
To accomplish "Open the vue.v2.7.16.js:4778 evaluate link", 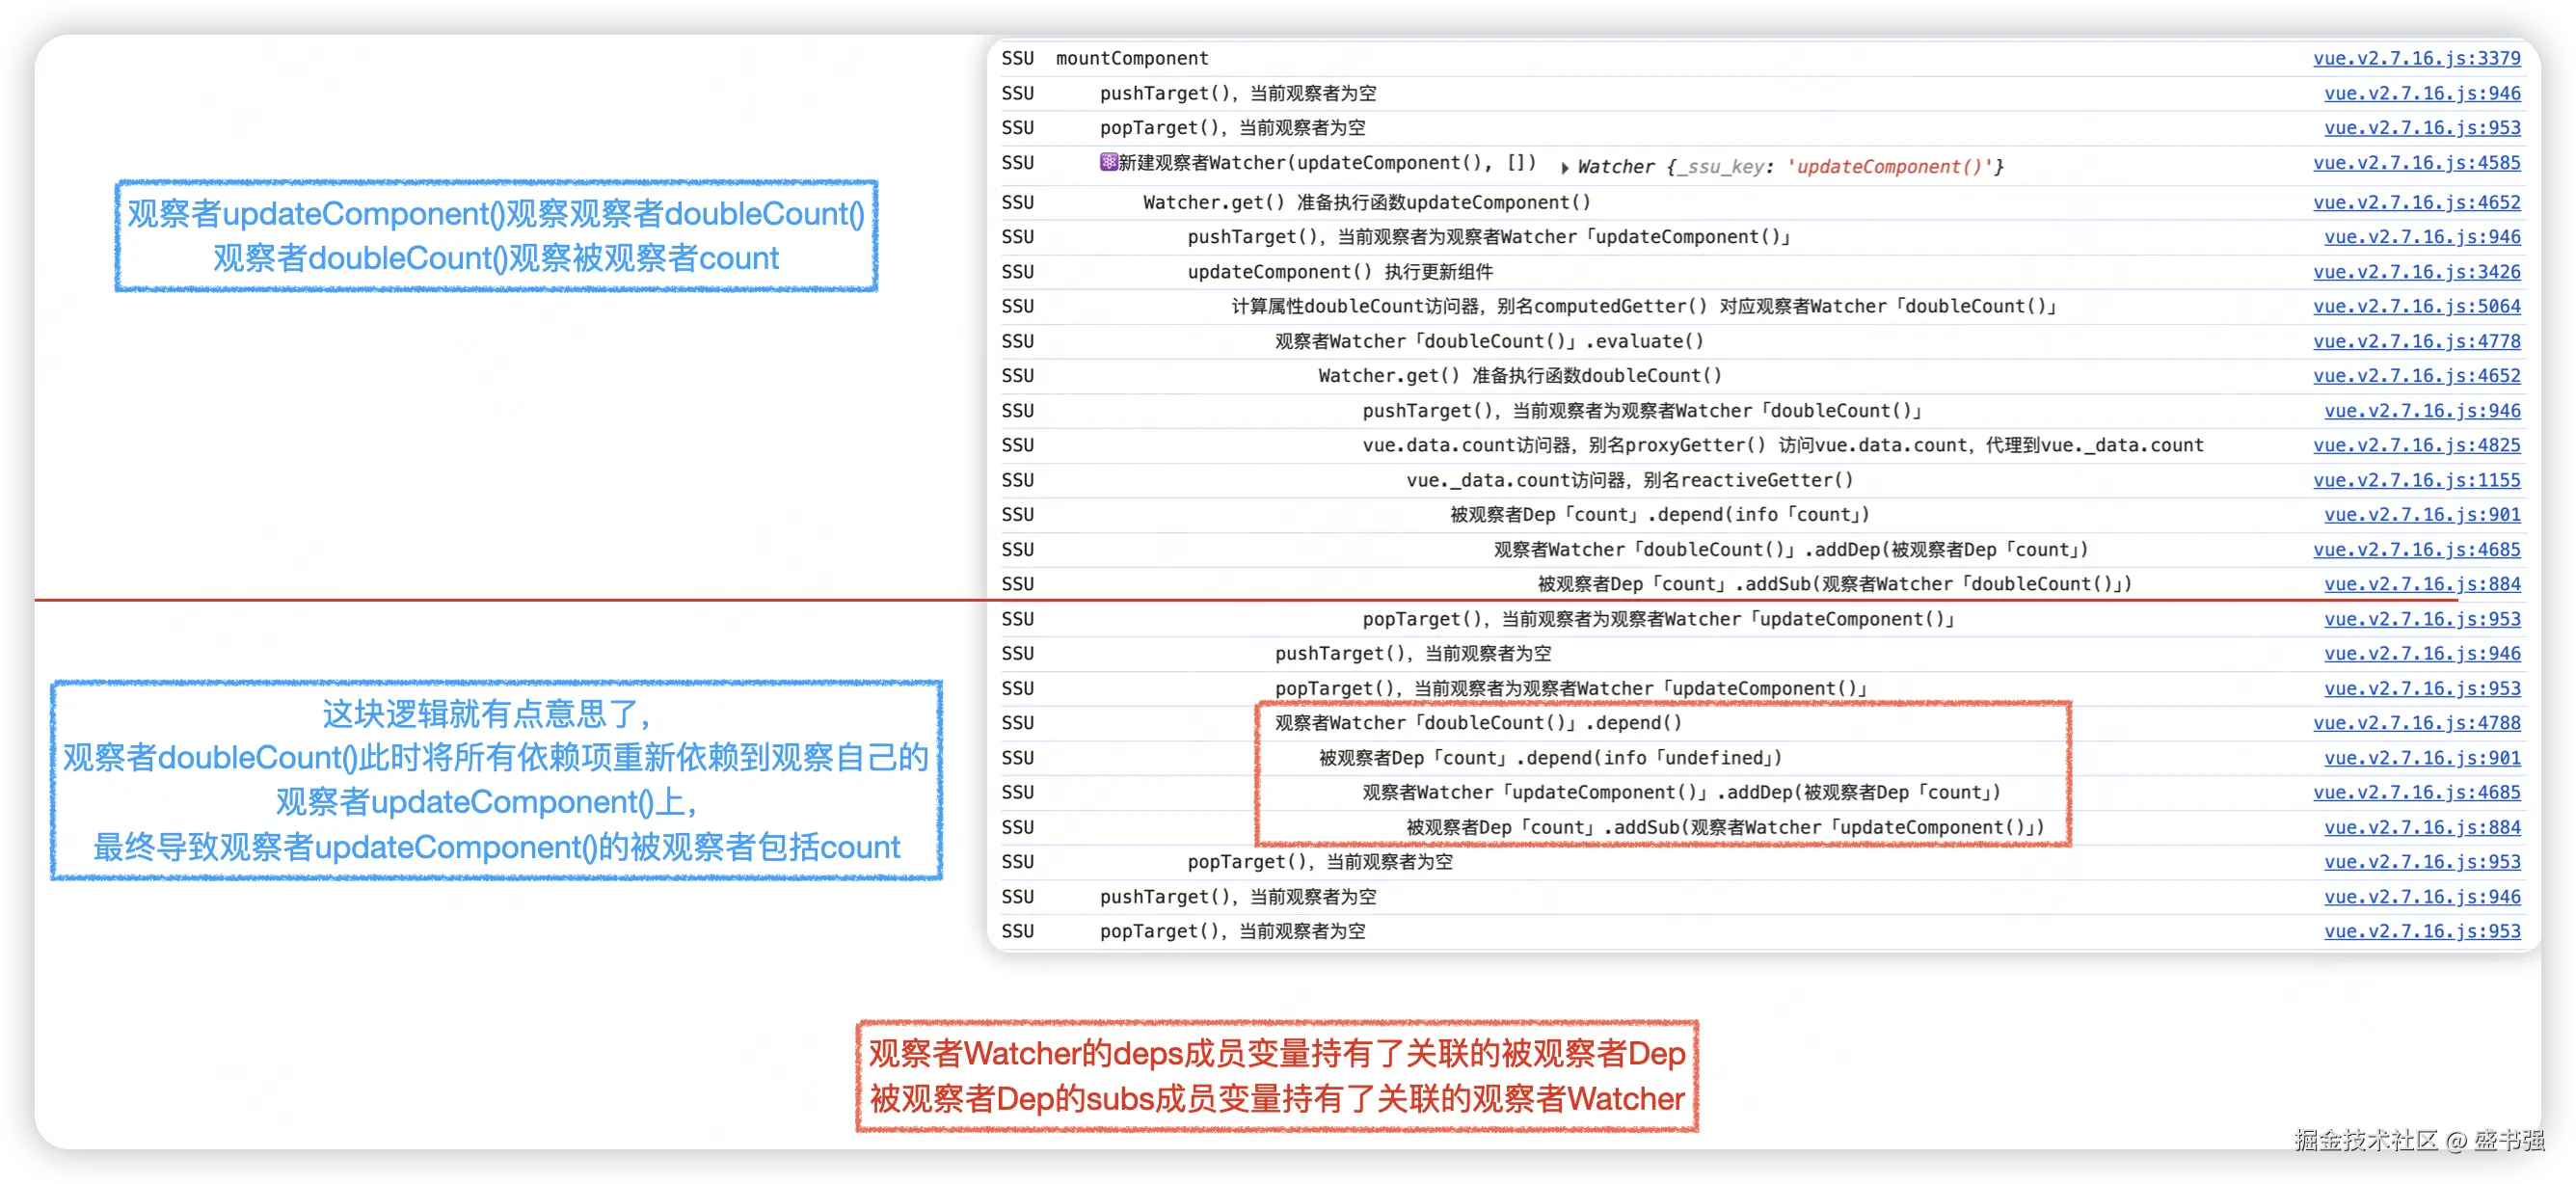I will point(2416,341).
